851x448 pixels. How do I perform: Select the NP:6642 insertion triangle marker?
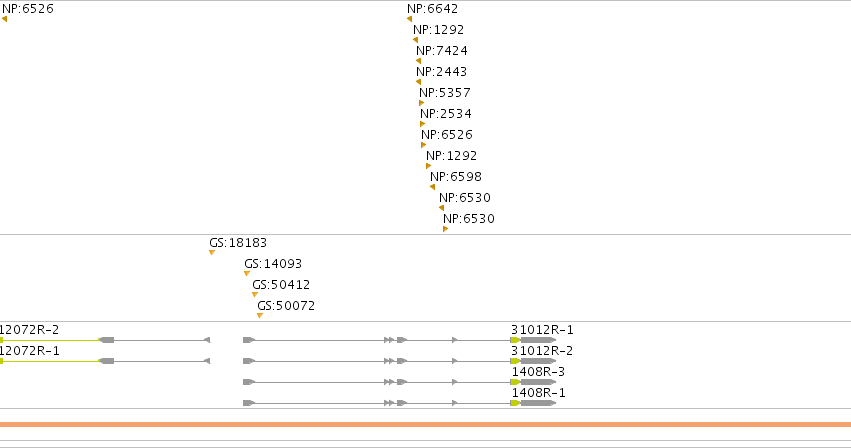[x=409, y=19]
